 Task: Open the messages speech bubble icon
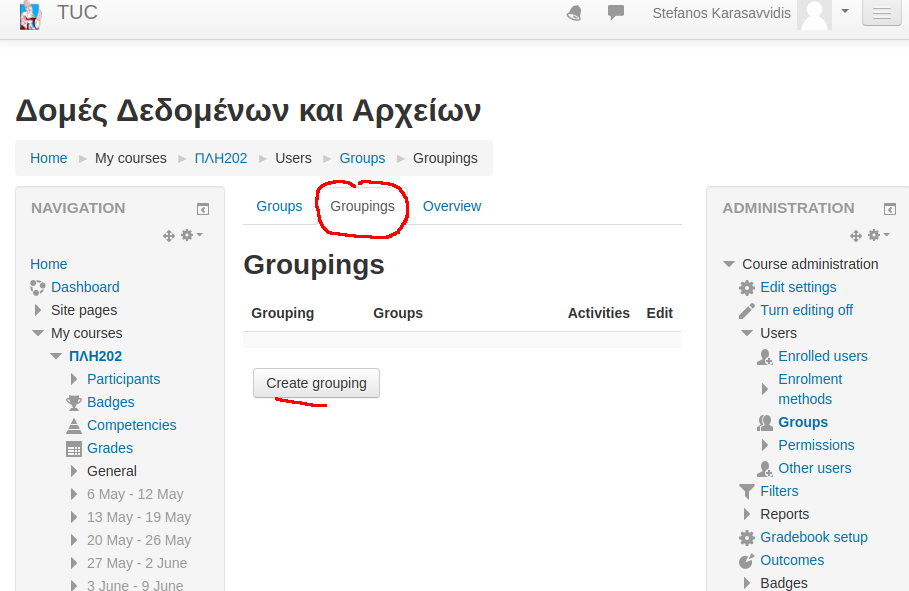tap(616, 13)
